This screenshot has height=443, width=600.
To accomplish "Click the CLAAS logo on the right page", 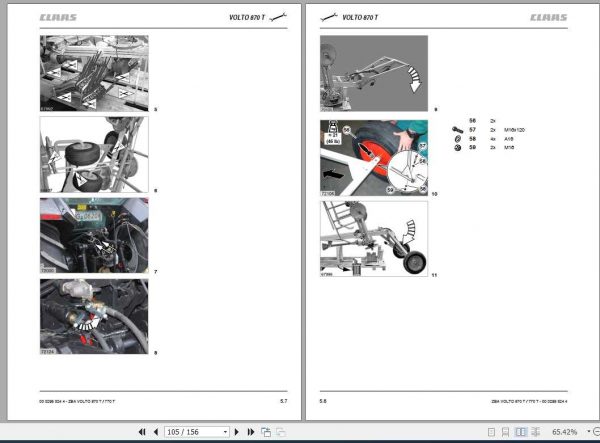I will tap(548, 17).
